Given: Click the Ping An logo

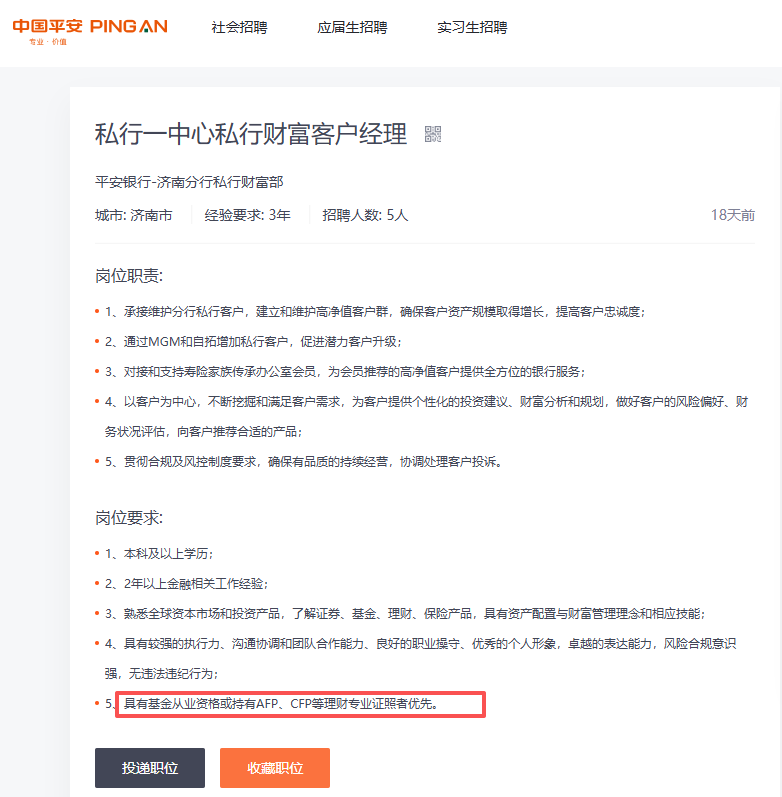Looking at the screenshot, I should tap(90, 28).
